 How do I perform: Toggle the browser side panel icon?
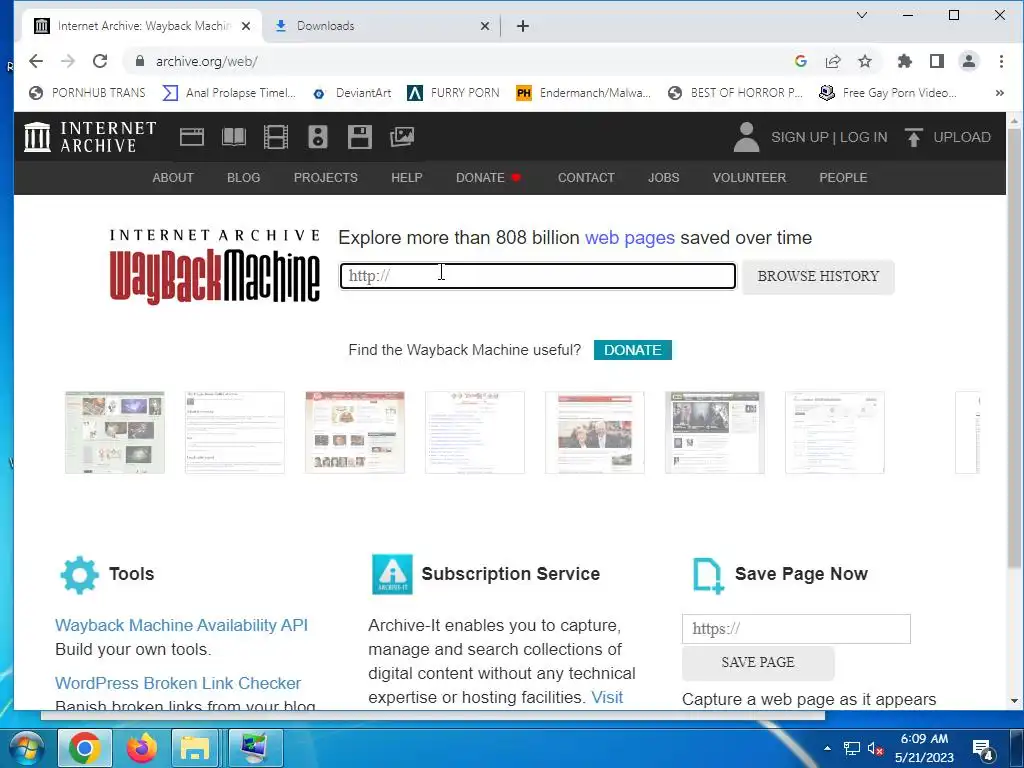tap(936, 61)
